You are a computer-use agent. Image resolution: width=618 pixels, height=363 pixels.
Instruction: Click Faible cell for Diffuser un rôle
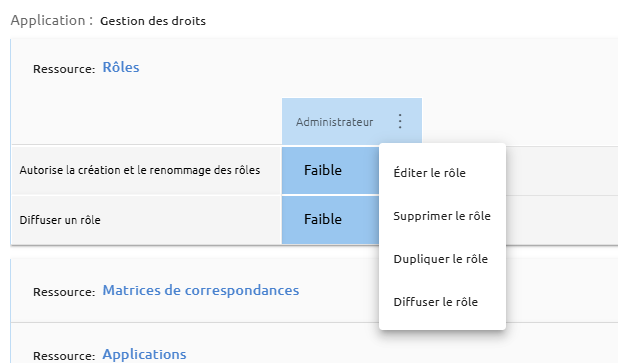tap(330, 219)
